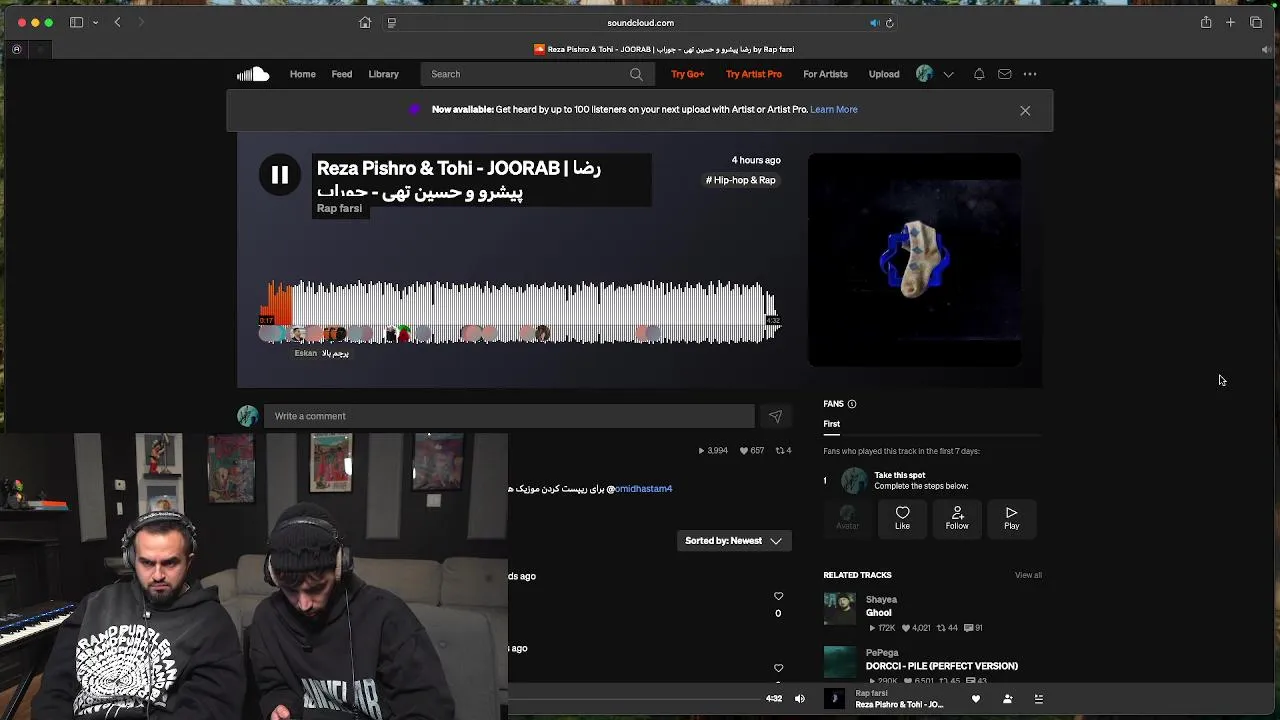This screenshot has height=720, width=1280.
Task: Seek on the bottom player progress bar
Action: point(635,699)
